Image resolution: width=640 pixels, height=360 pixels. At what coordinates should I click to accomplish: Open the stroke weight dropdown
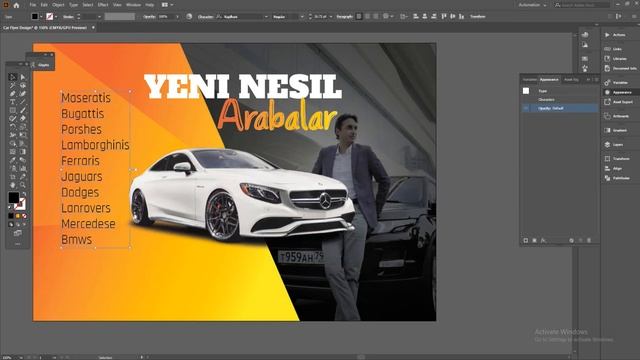[x=99, y=17]
